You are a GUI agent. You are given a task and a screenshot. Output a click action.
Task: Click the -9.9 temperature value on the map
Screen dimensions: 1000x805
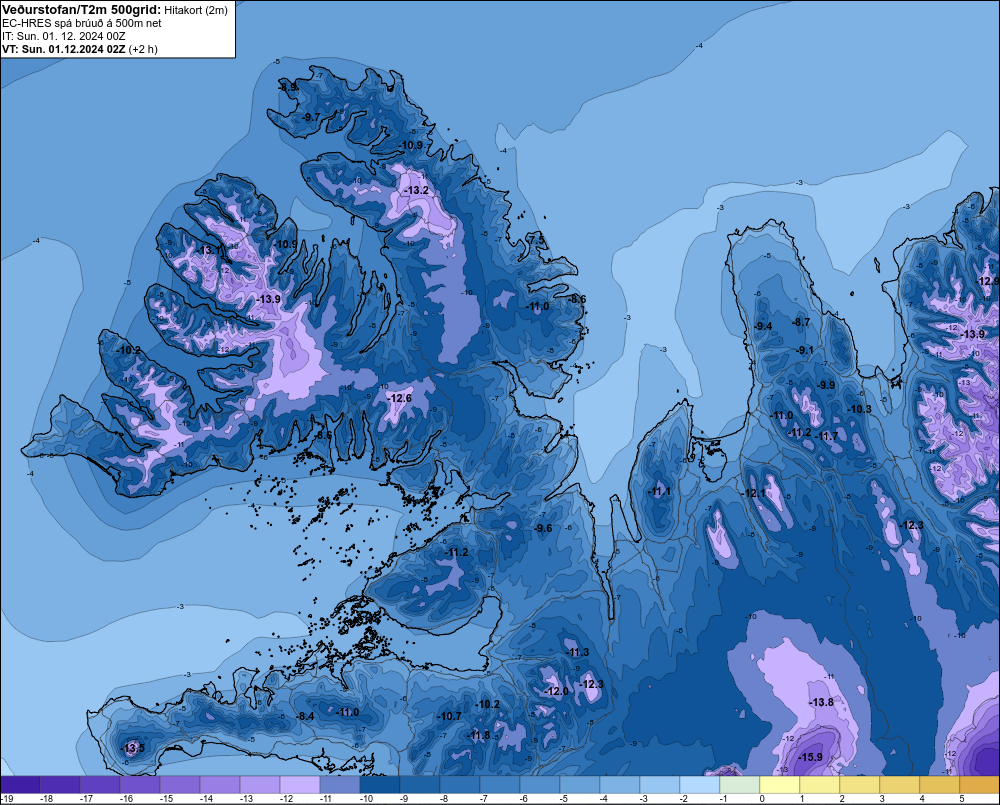826,385
